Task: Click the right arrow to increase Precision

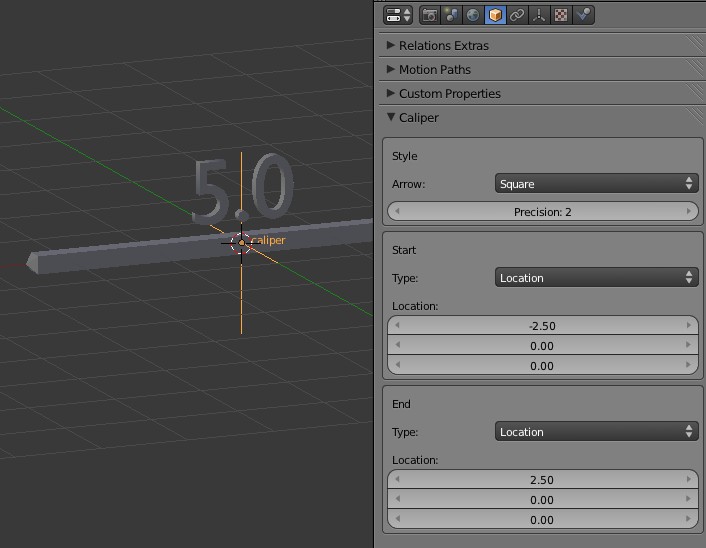Action: tap(688, 212)
